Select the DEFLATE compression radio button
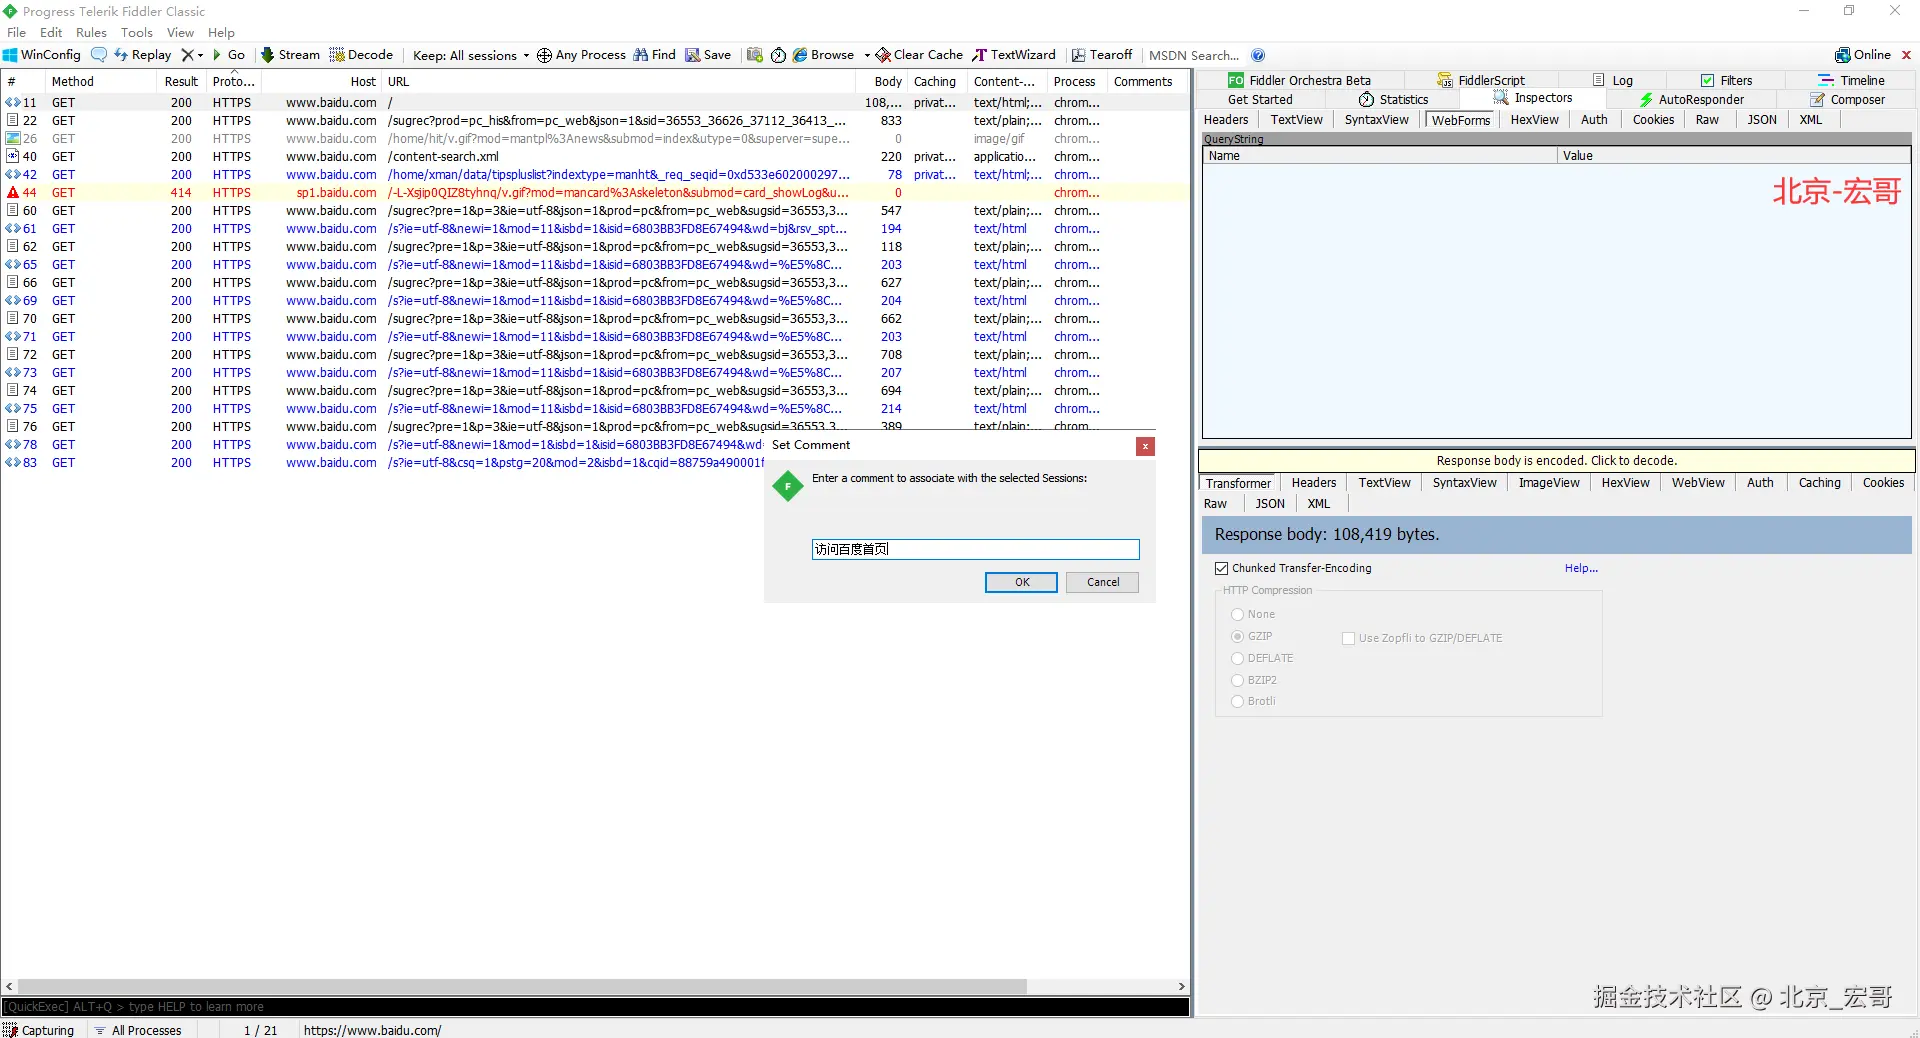1920x1038 pixels. click(1237, 659)
